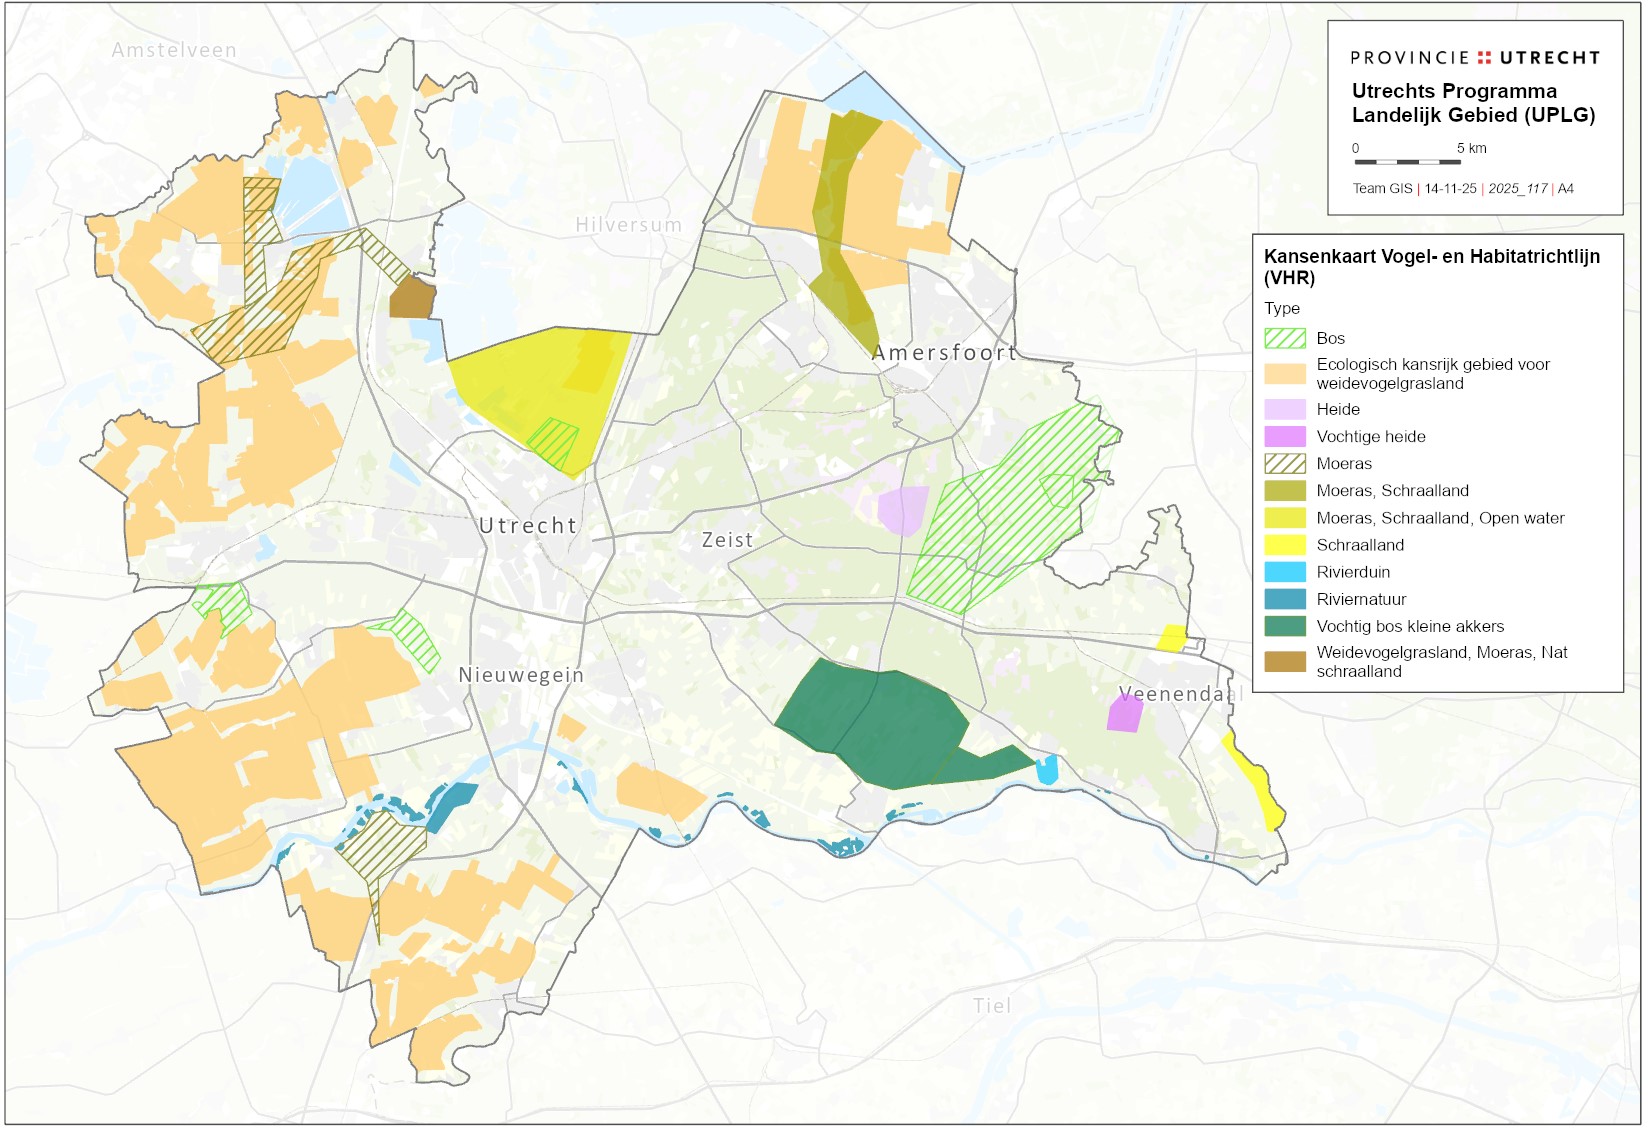
Task: Click the purple polygon near Veenendaal
Action: 1125,714
